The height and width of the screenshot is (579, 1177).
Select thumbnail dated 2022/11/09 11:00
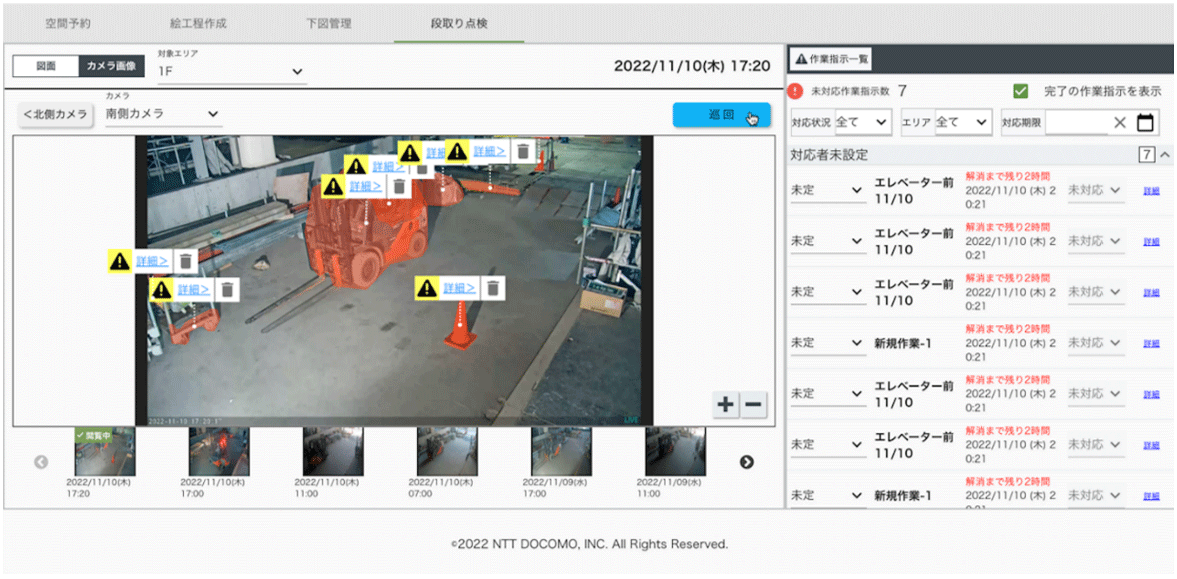point(676,452)
